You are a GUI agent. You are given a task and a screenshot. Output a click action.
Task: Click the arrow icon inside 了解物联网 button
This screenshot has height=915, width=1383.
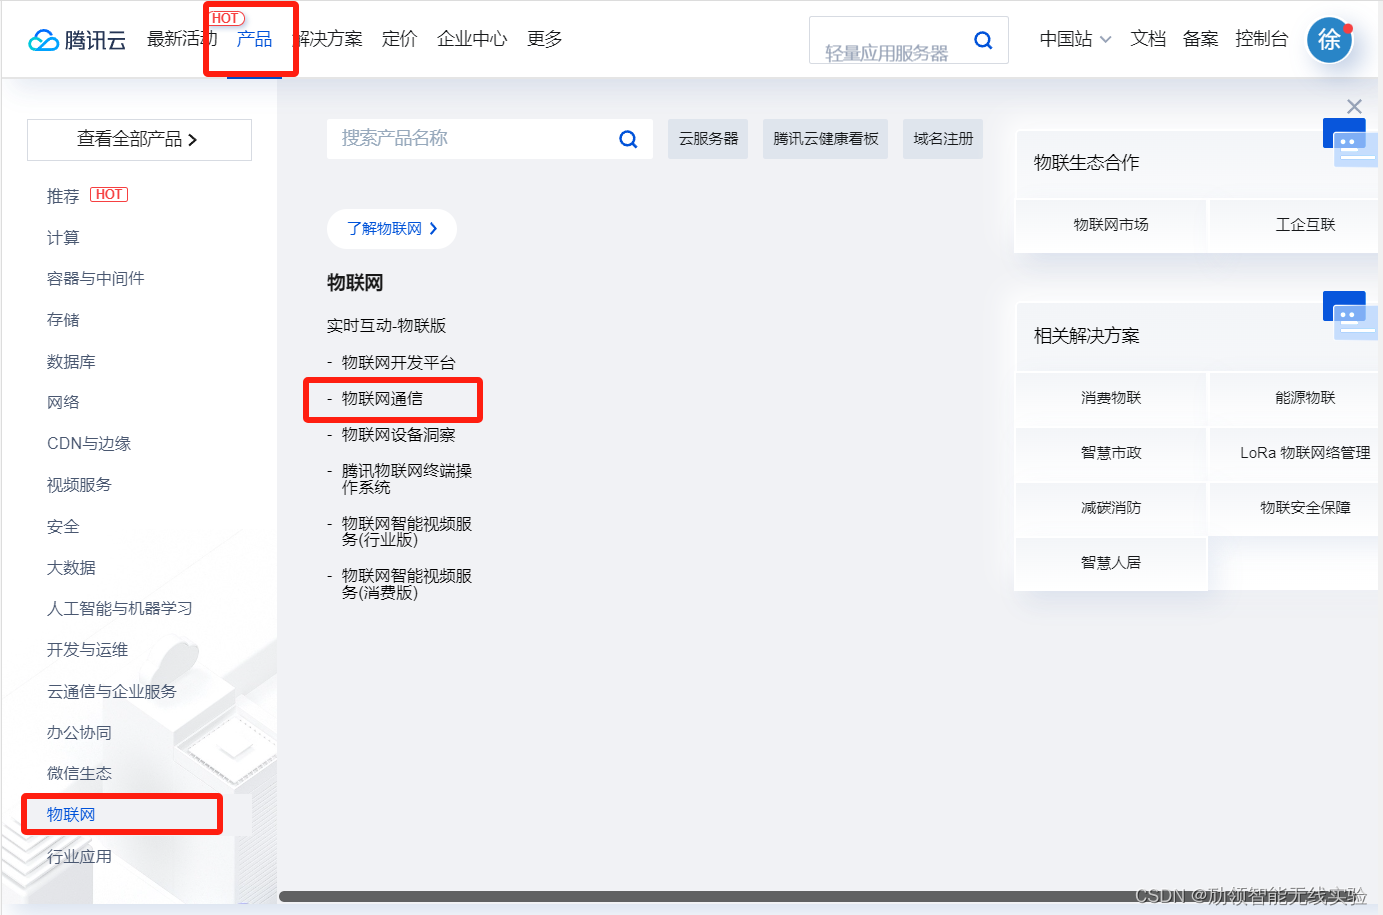(x=432, y=229)
